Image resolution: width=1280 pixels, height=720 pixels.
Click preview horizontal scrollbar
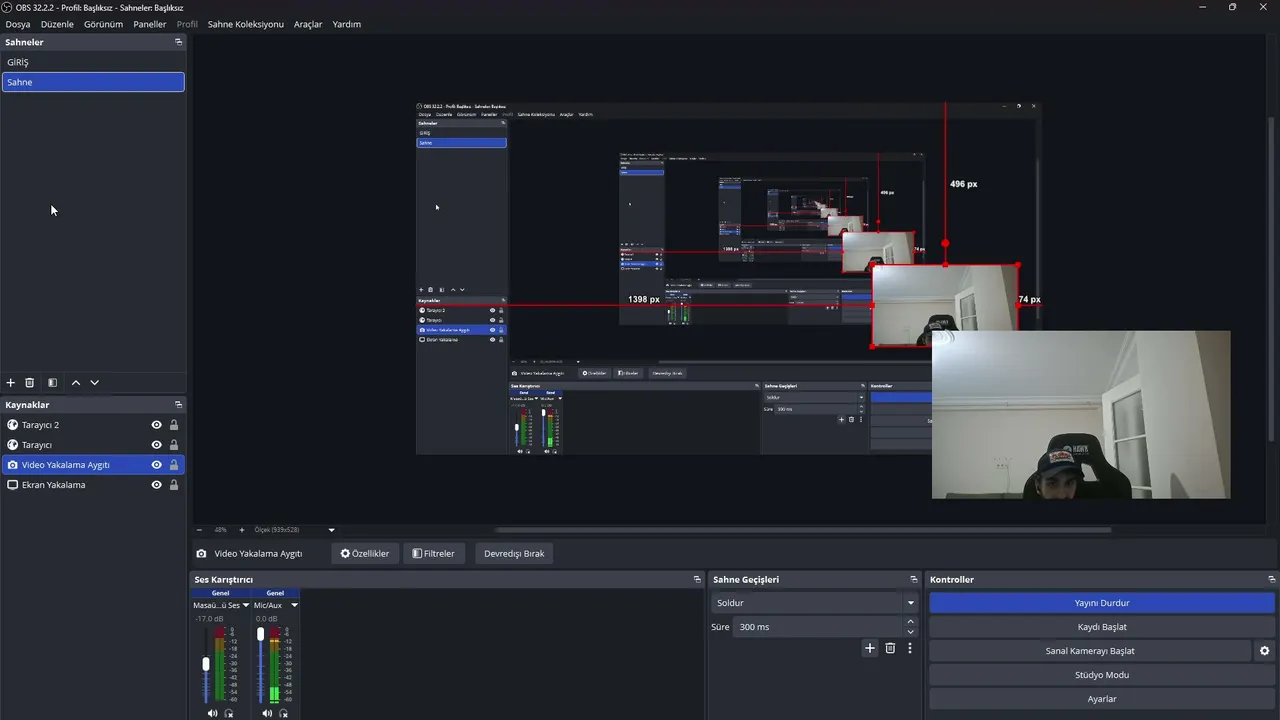click(x=803, y=530)
